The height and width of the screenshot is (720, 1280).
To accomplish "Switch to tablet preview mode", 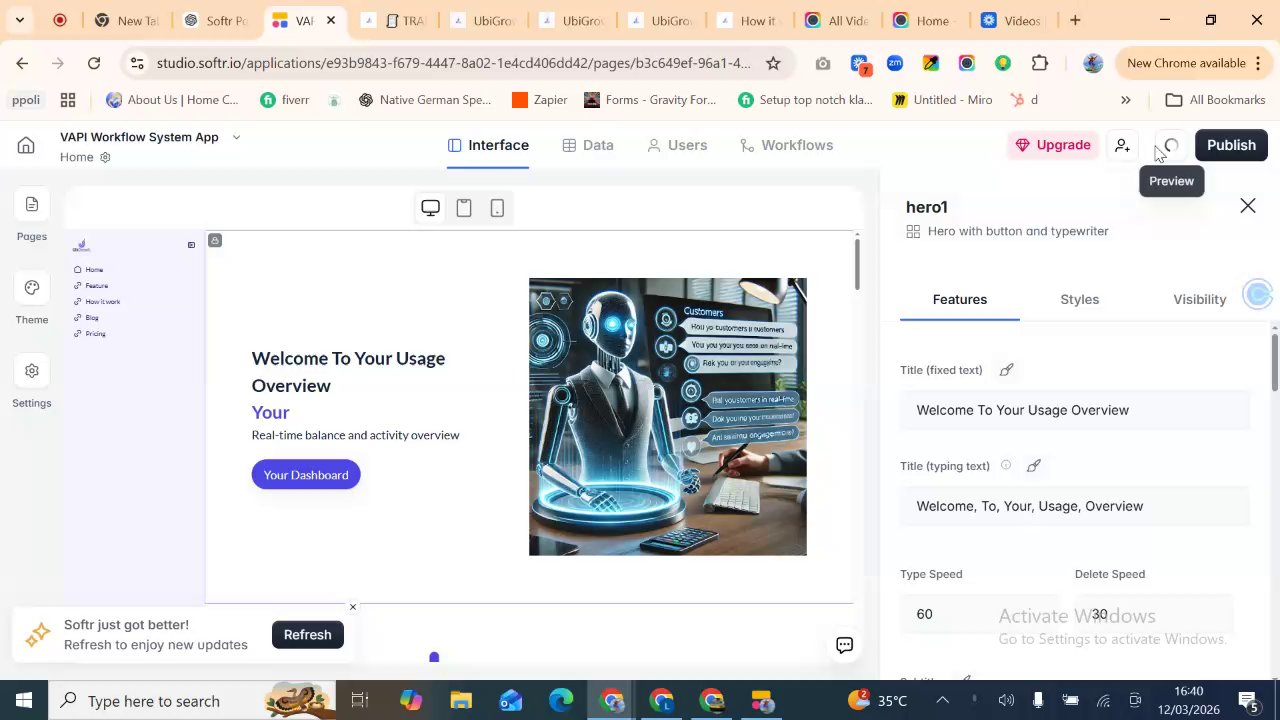I will (464, 208).
